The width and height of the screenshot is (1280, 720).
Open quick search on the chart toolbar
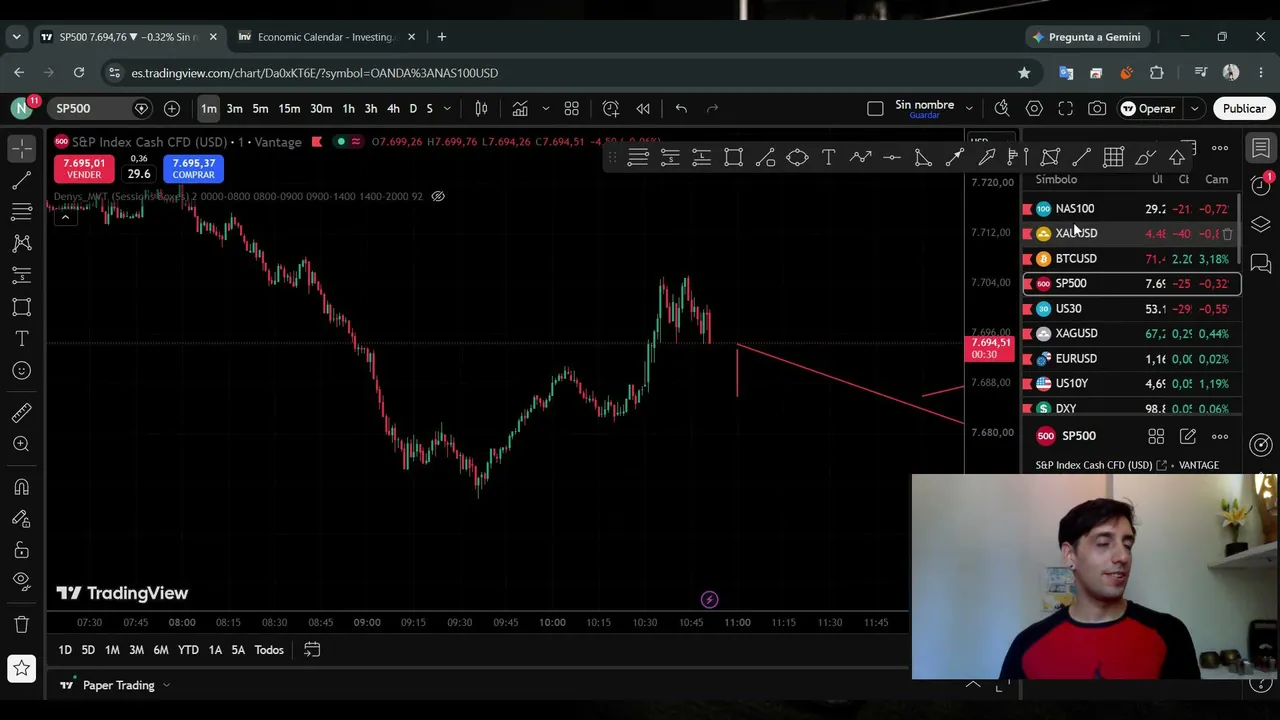click(1002, 108)
